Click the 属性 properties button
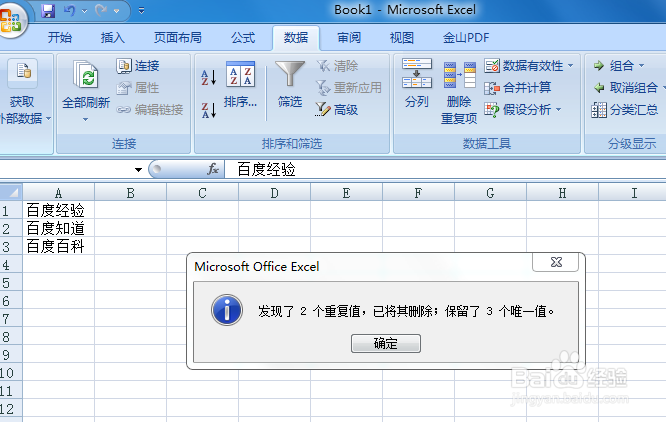 tap(138, 87)
